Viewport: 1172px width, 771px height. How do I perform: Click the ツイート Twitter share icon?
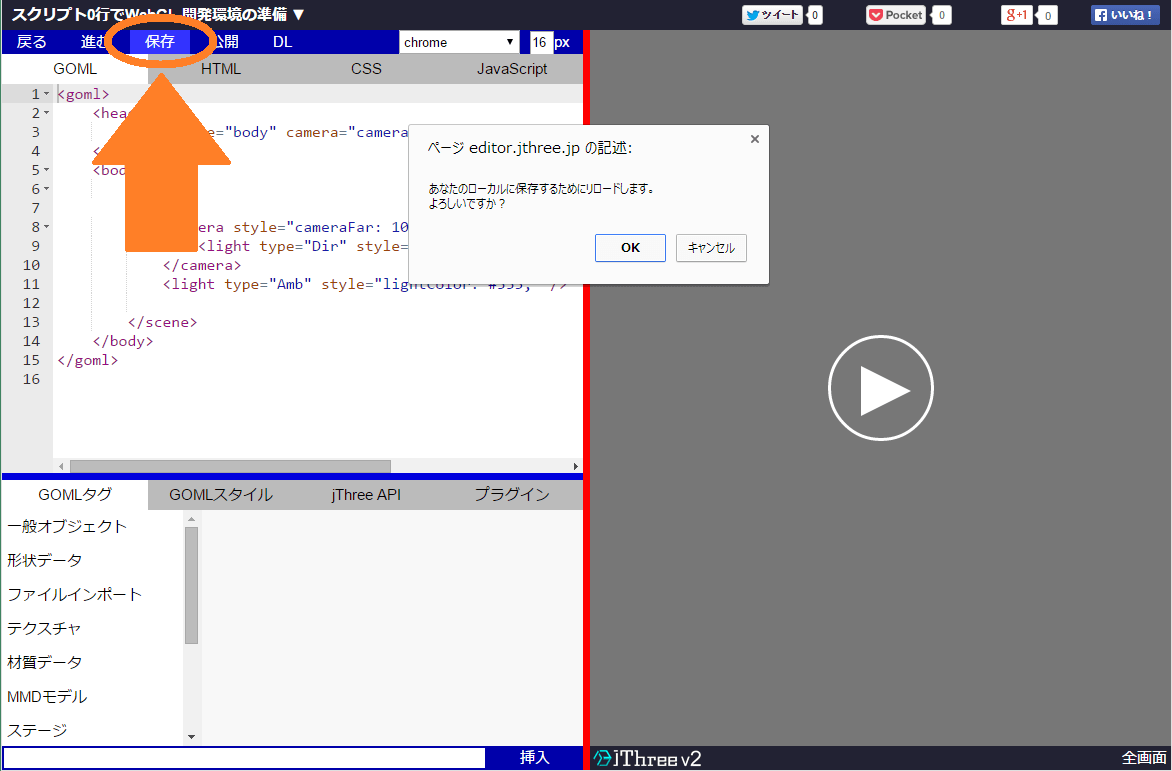772,15
